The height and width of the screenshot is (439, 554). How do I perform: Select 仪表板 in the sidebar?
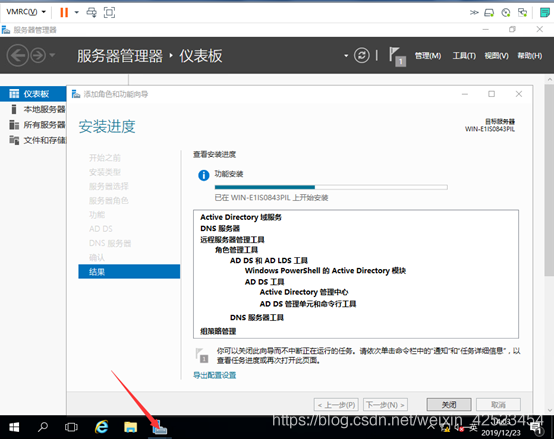click(x=33, y=94)
